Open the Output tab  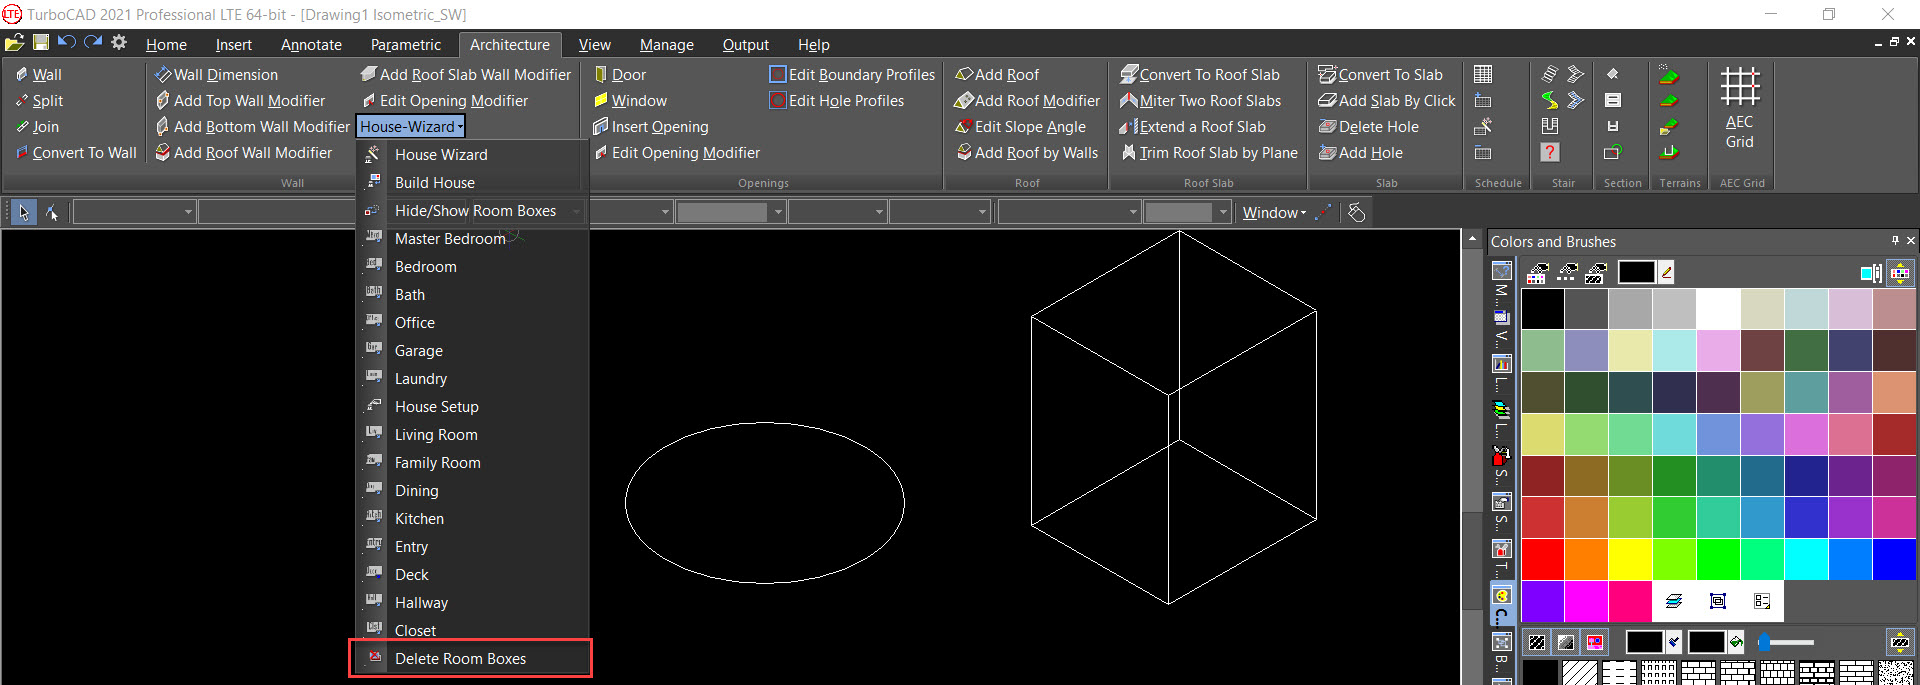coord(746,45)
